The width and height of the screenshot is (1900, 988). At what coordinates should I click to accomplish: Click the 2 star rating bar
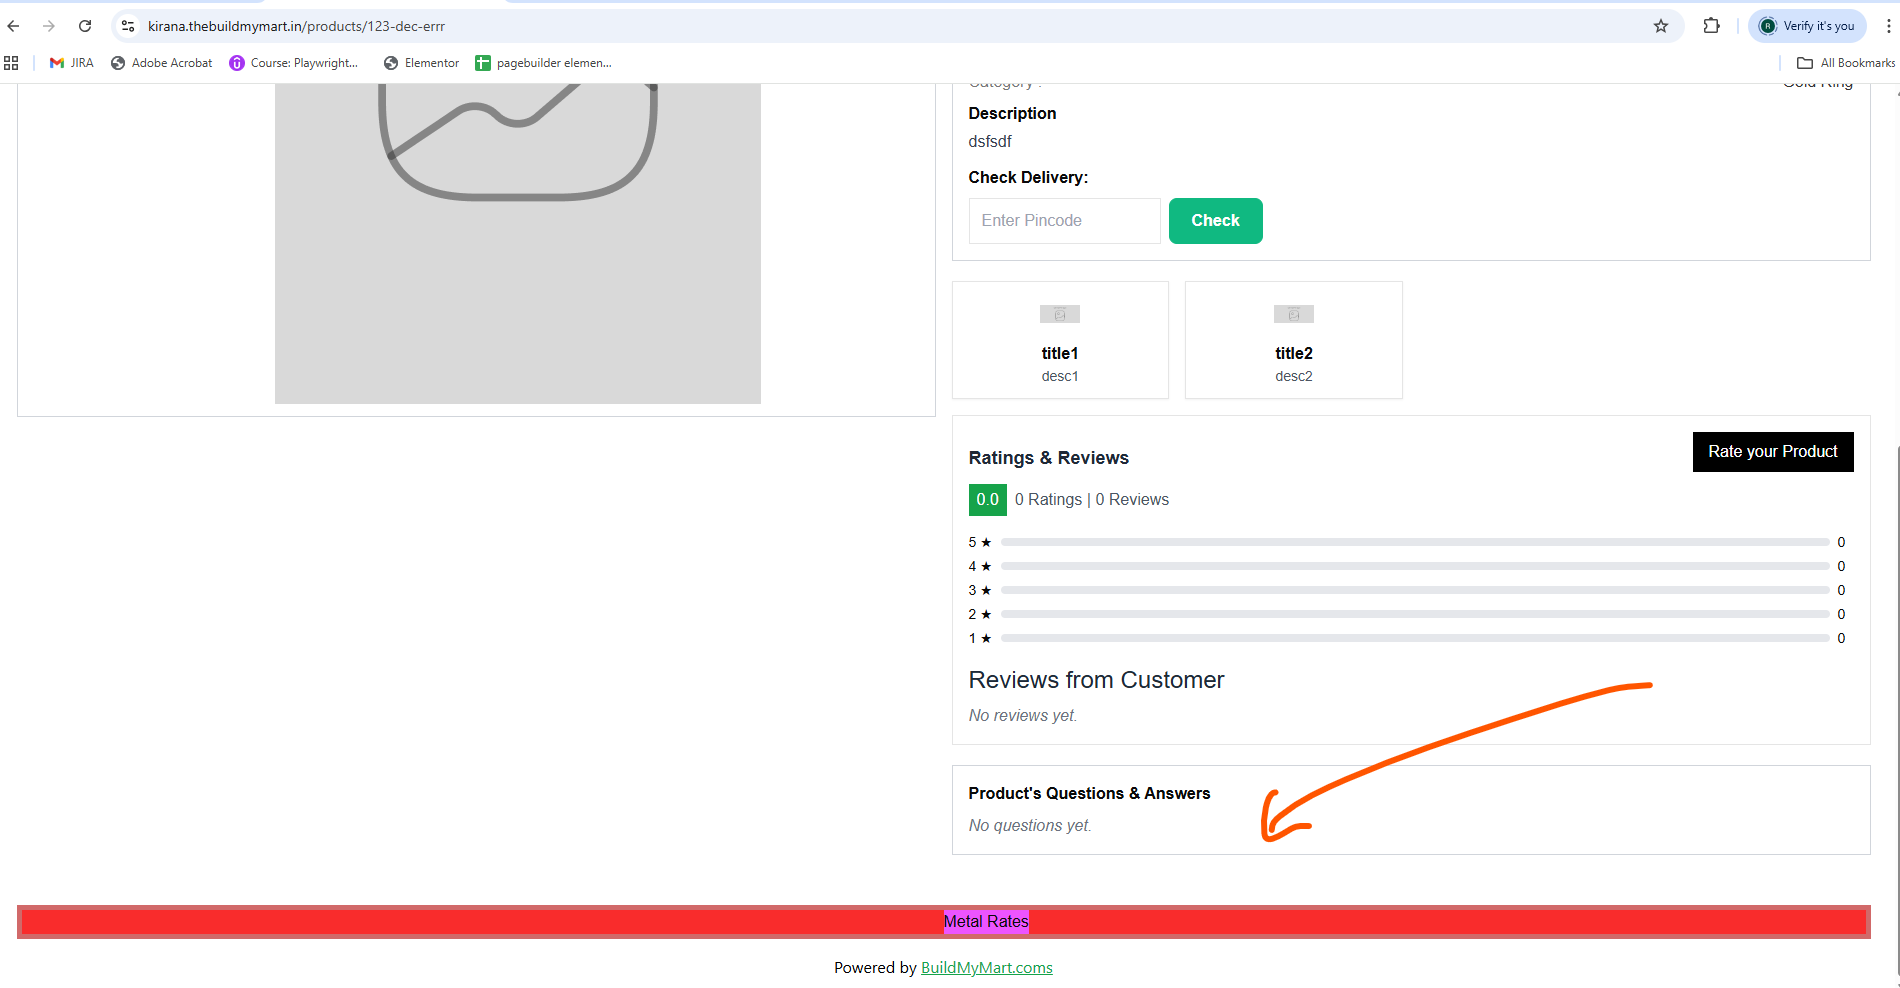(x=1414, y=614)
